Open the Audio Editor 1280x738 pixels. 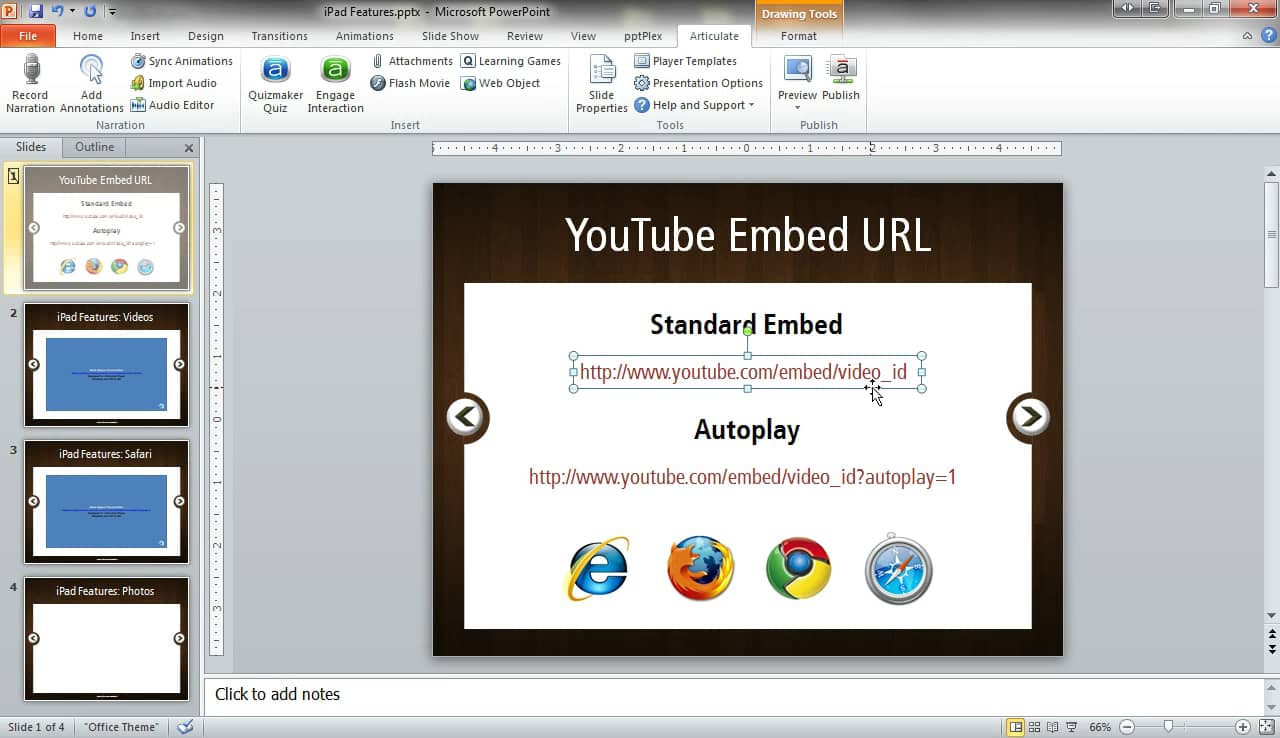tap(172, 105)
